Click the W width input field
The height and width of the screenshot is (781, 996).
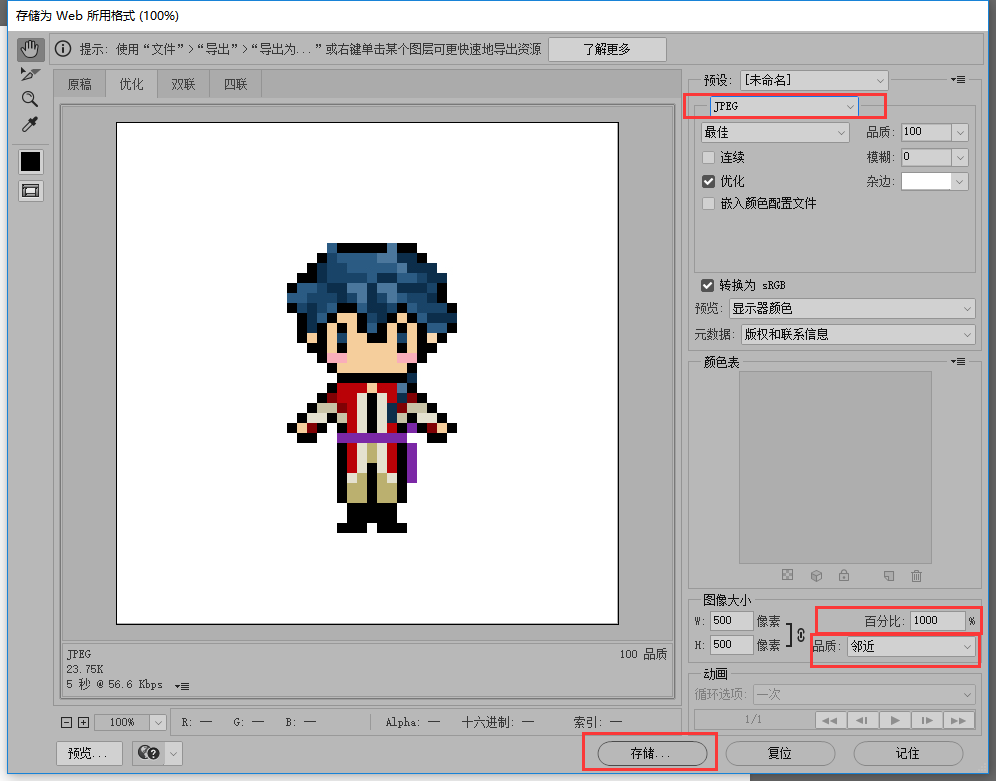coord(731,620)
